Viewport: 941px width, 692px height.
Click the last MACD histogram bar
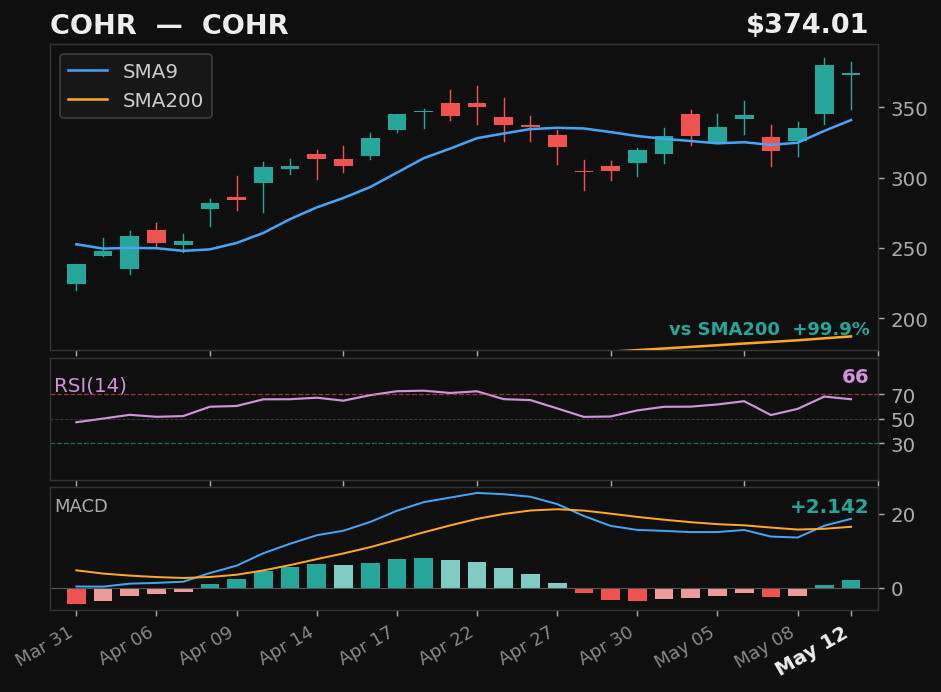click(x=851, y=584)
